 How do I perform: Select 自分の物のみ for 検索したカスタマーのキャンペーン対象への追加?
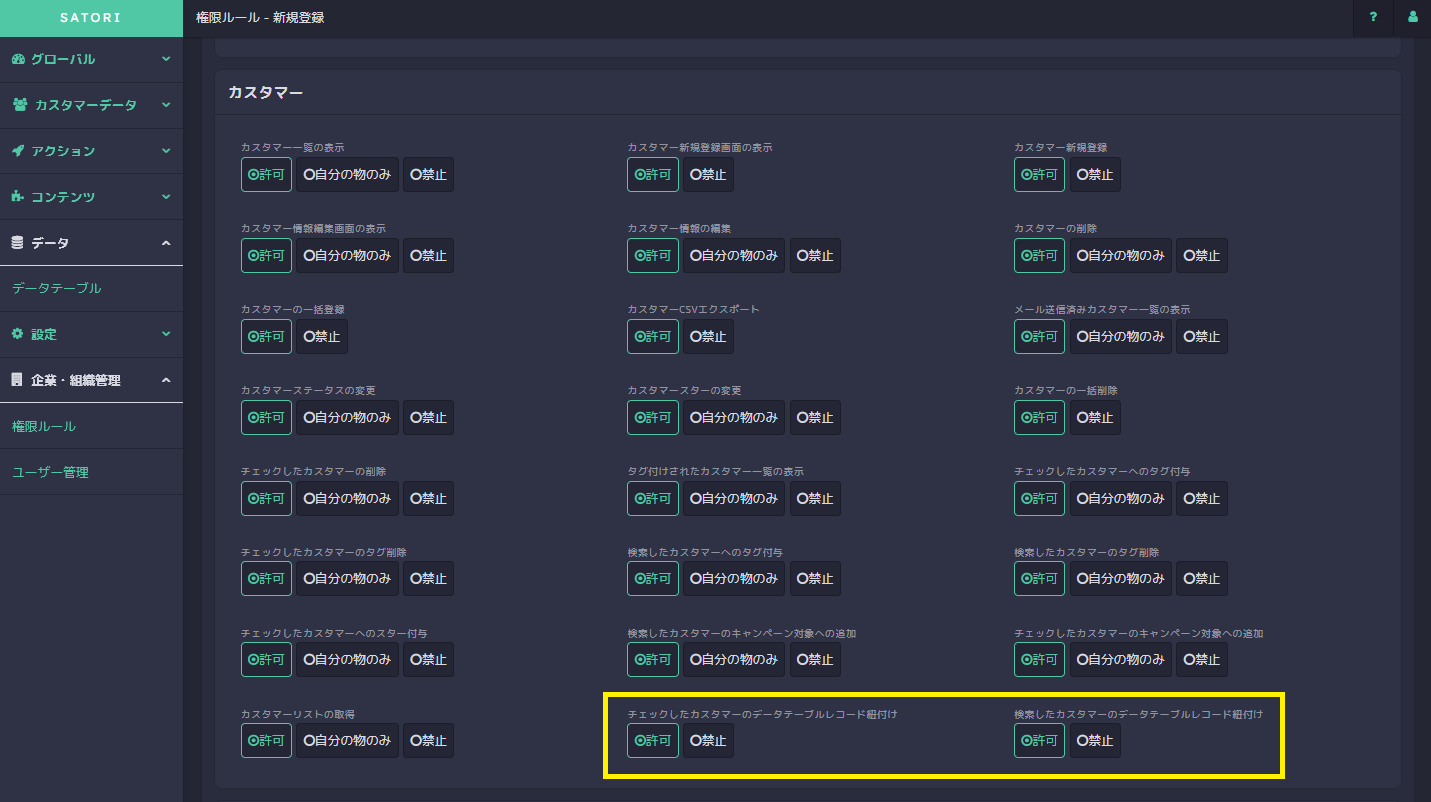click(x=734, y=659)
